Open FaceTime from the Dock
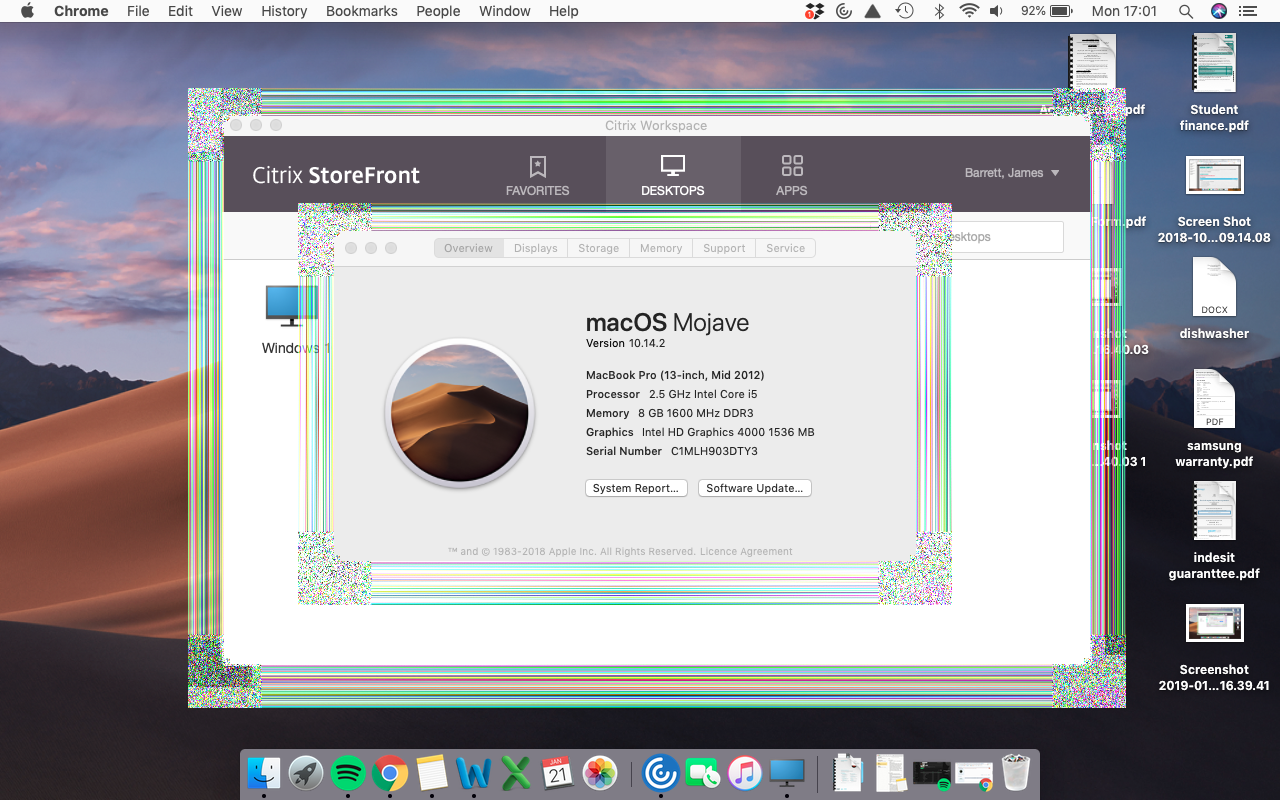Viewport: 1280px width, 800px height. (x=703, y=772)
